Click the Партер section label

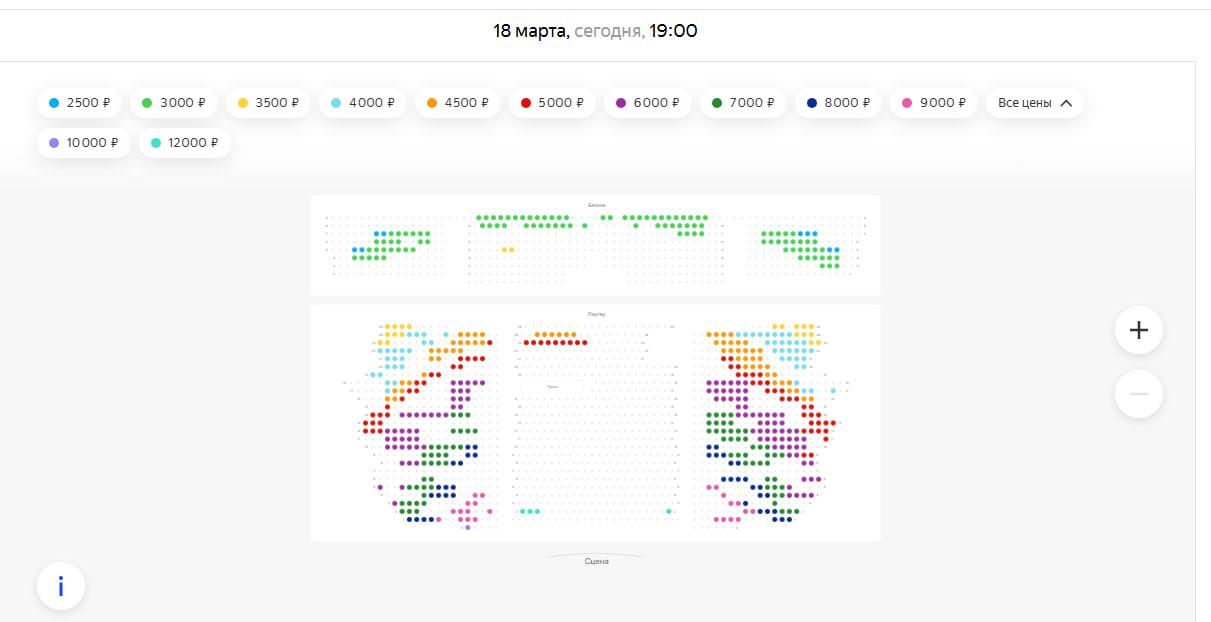click(597, 314)
